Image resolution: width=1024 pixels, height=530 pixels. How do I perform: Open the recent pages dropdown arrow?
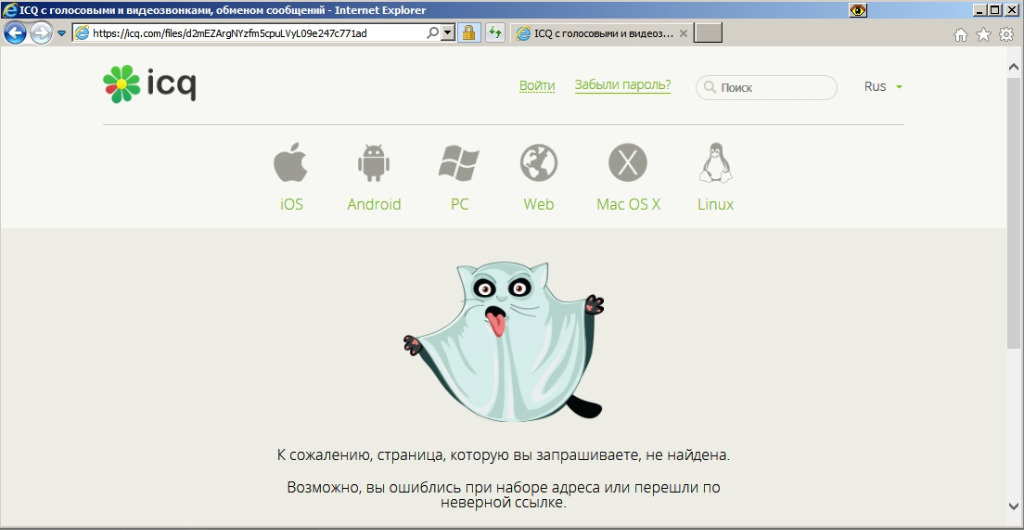click(x=62, y=33)
